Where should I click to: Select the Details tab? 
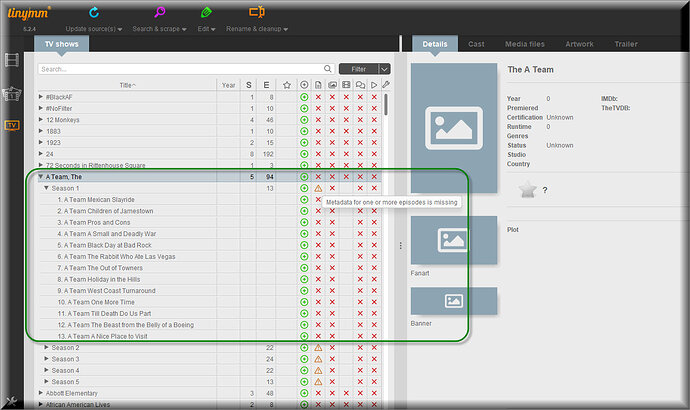pyautogui.click(x=435, y=44)
